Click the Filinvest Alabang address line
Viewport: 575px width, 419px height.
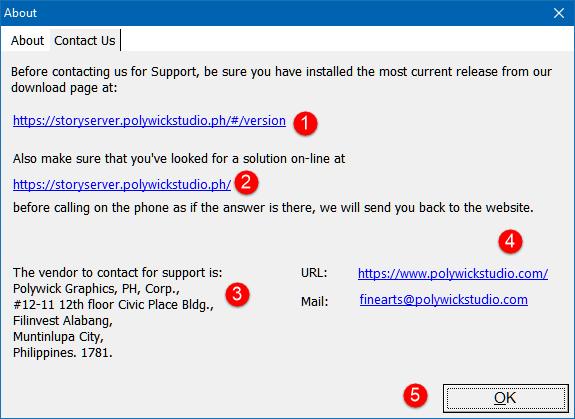63,321
